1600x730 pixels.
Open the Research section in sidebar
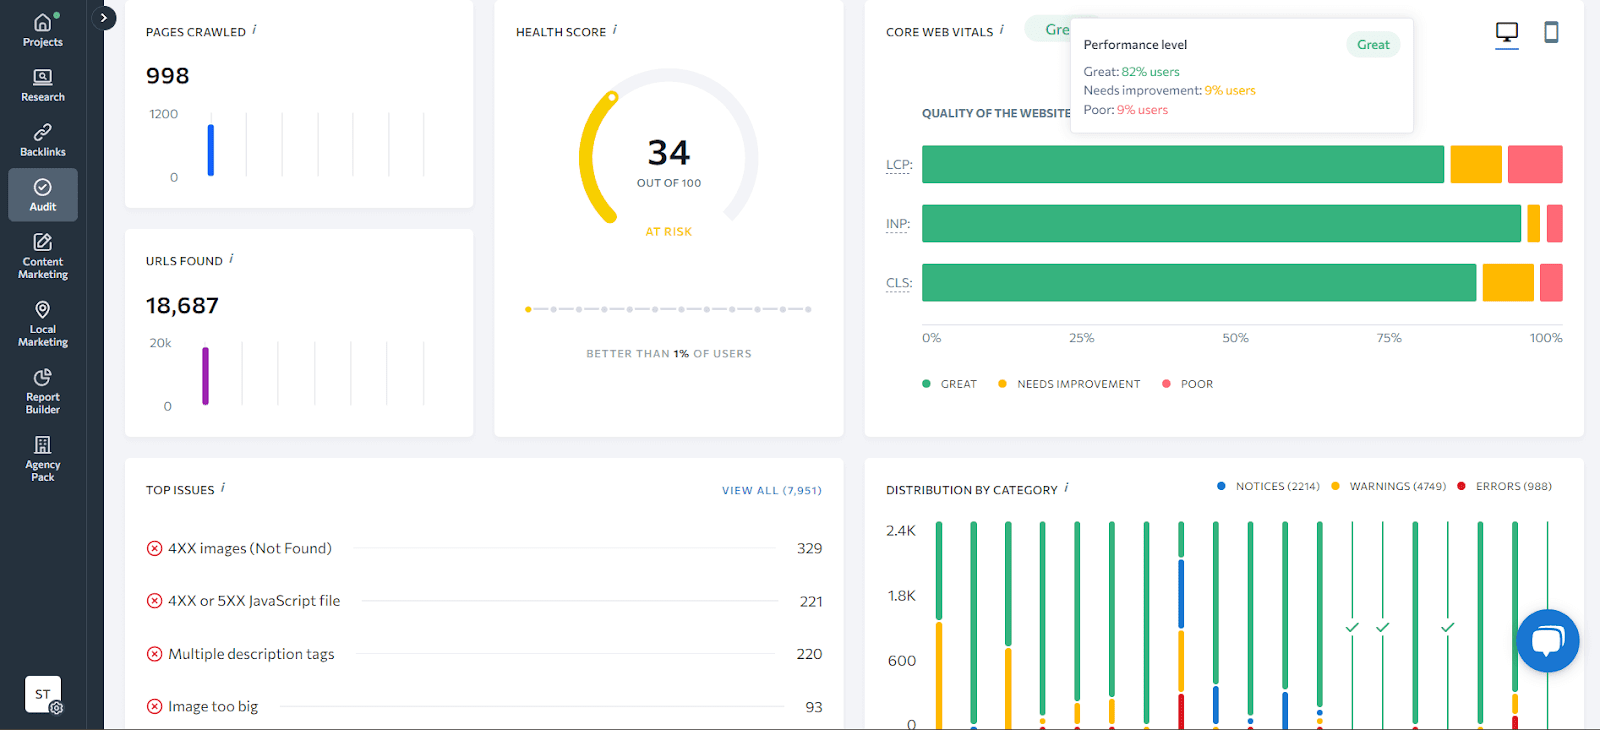[x=43, y=85]
